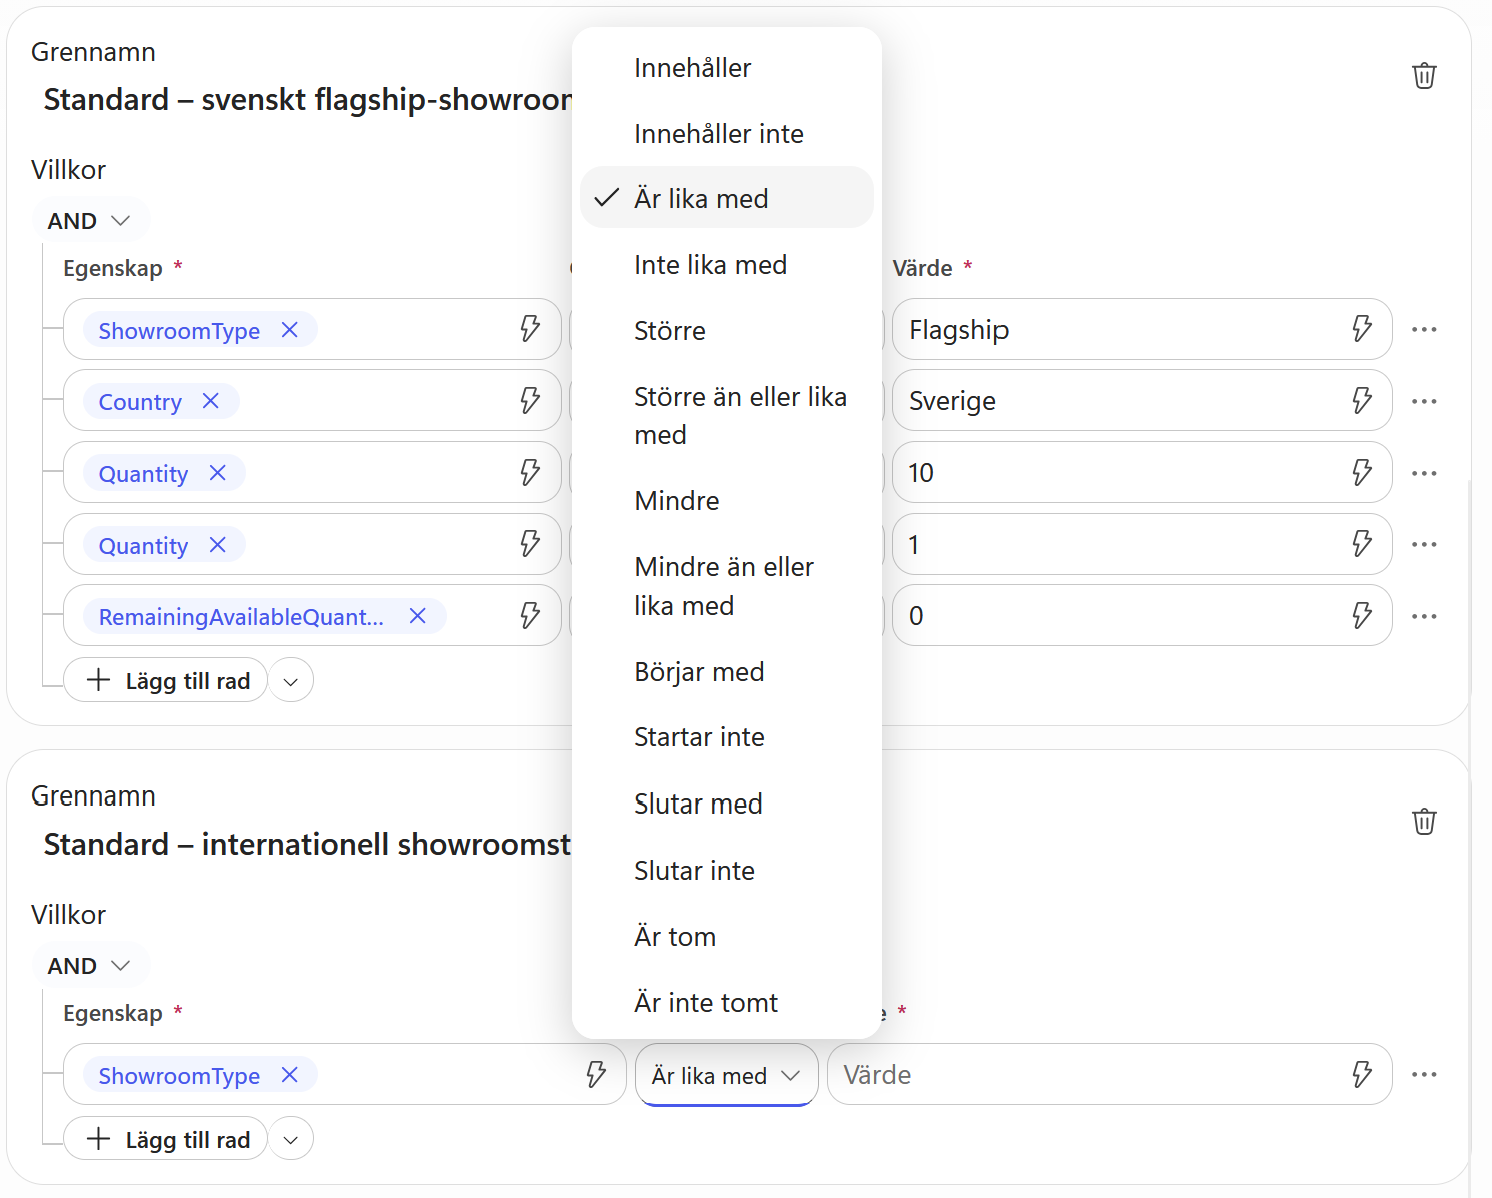The image size is (1492, 1198).
Task: Pick the checked 'Är lika med' option in the list
Action: [727, 198]
